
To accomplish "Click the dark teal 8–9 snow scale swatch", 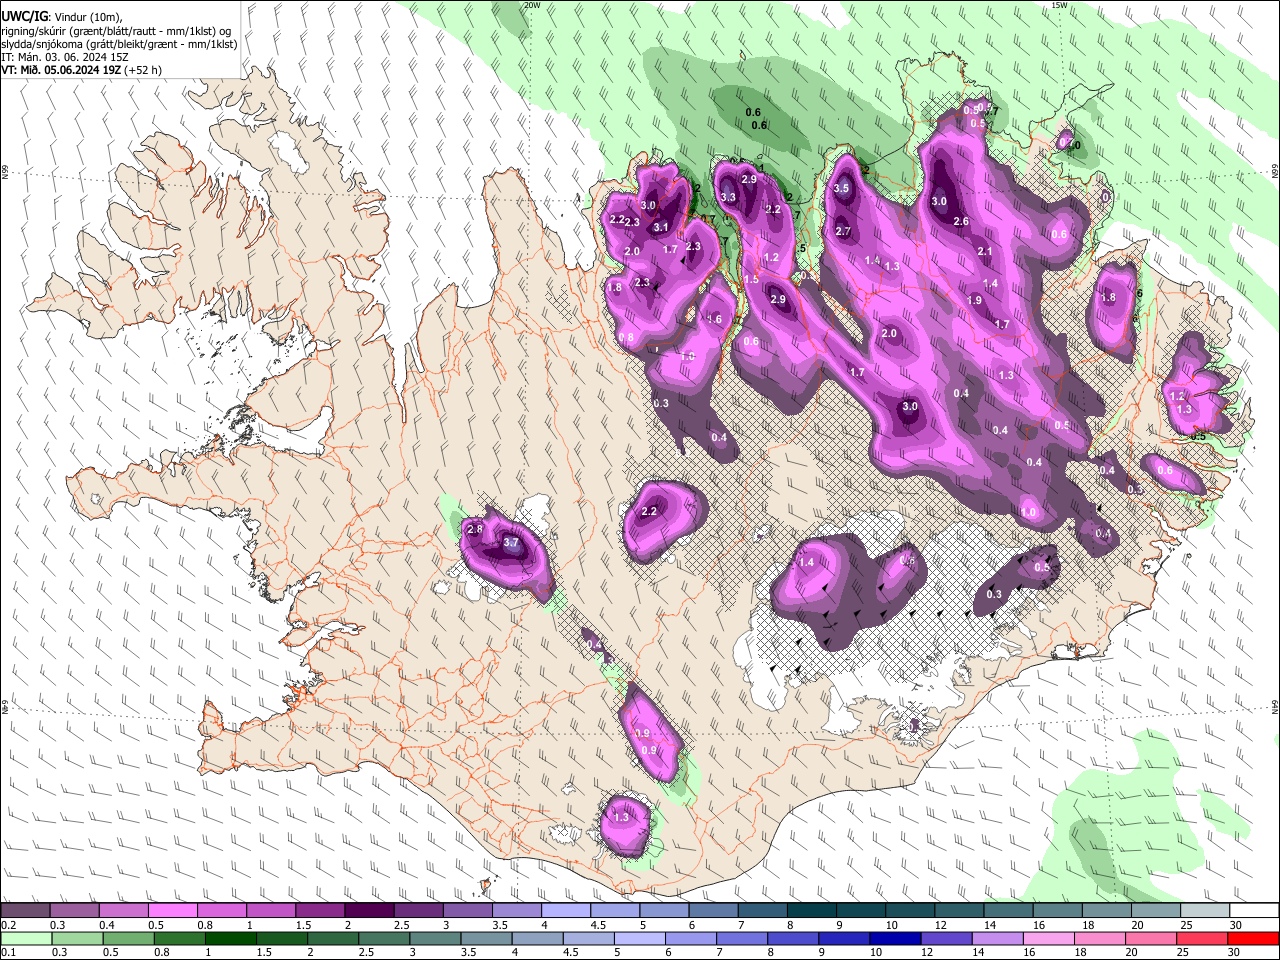I will (811, 910).
